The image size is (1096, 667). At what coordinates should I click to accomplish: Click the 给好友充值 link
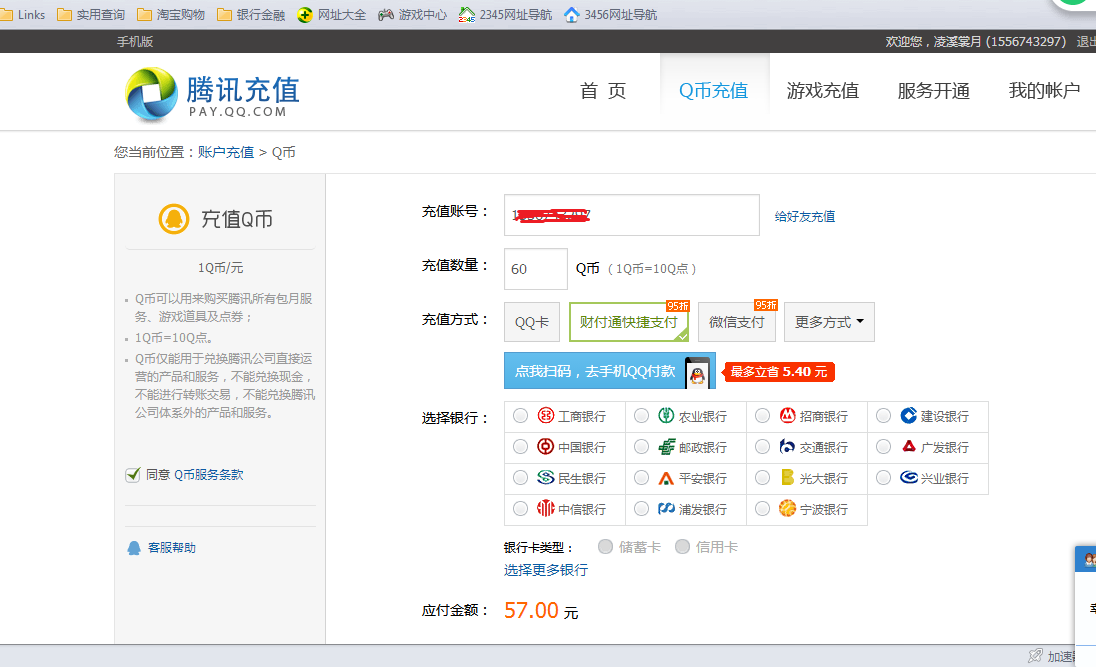[805, 217]
